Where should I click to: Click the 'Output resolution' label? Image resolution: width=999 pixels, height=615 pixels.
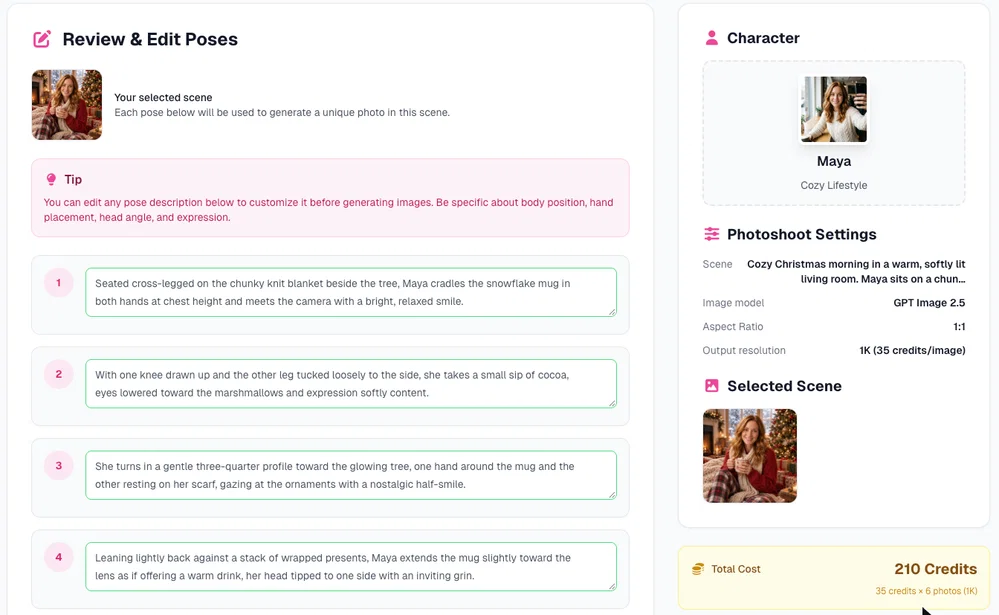tap(744, 351)
